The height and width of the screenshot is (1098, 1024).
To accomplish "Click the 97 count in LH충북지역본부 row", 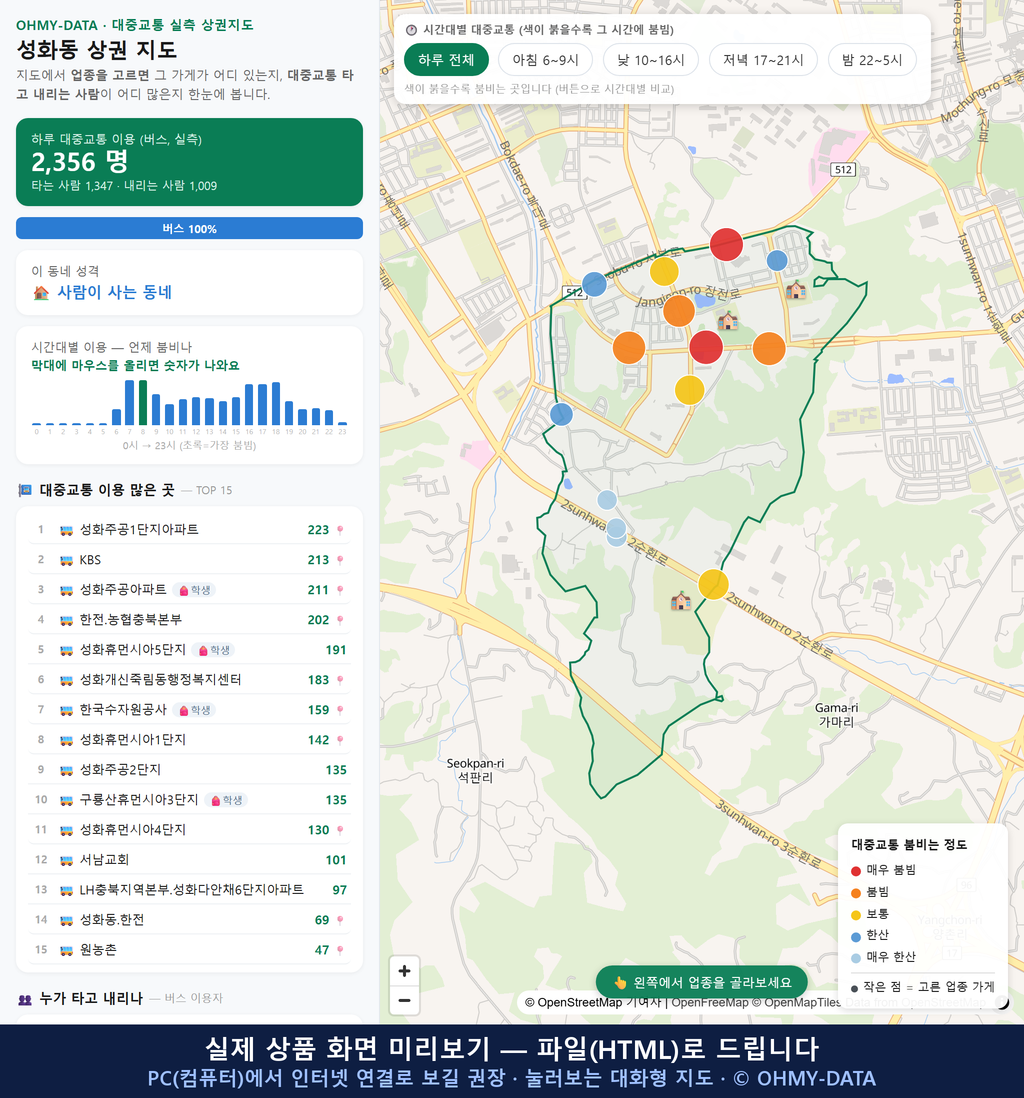I will [x=340, y=890].
